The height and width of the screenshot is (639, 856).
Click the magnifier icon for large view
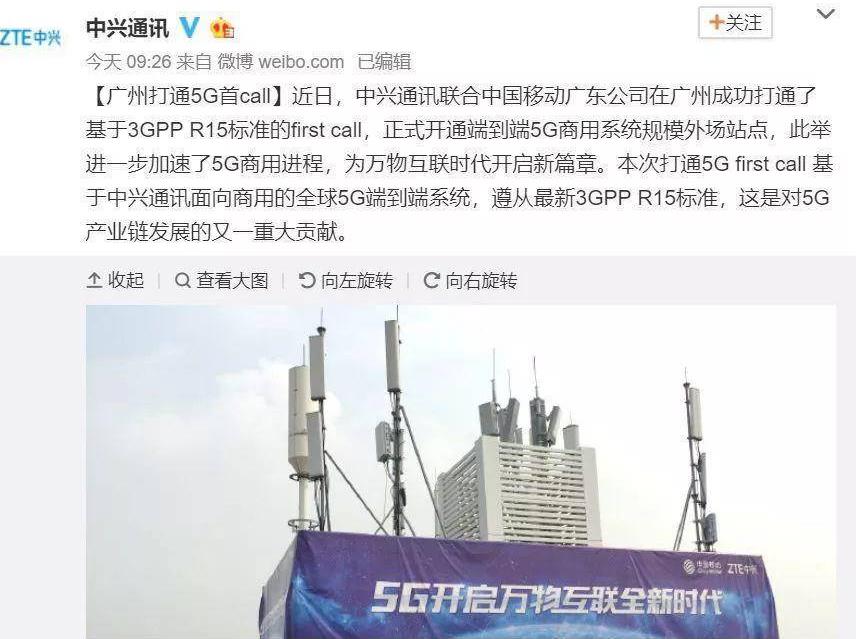click(x=182, y=280)
